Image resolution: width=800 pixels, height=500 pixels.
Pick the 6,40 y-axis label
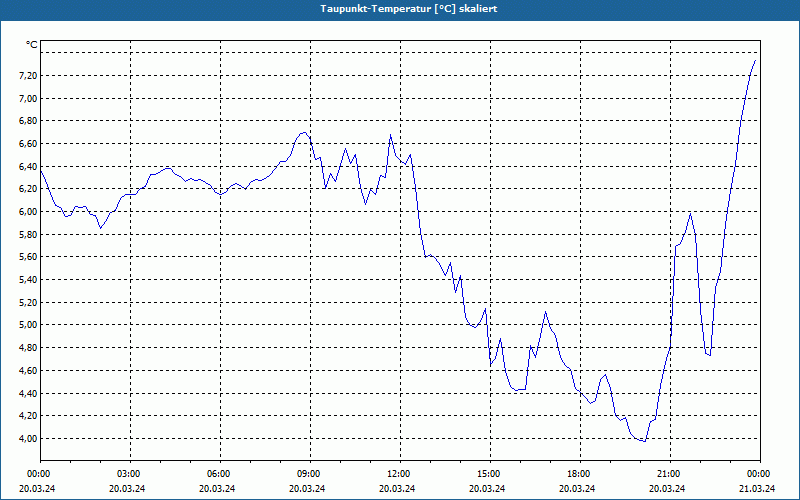pos(29,166)
